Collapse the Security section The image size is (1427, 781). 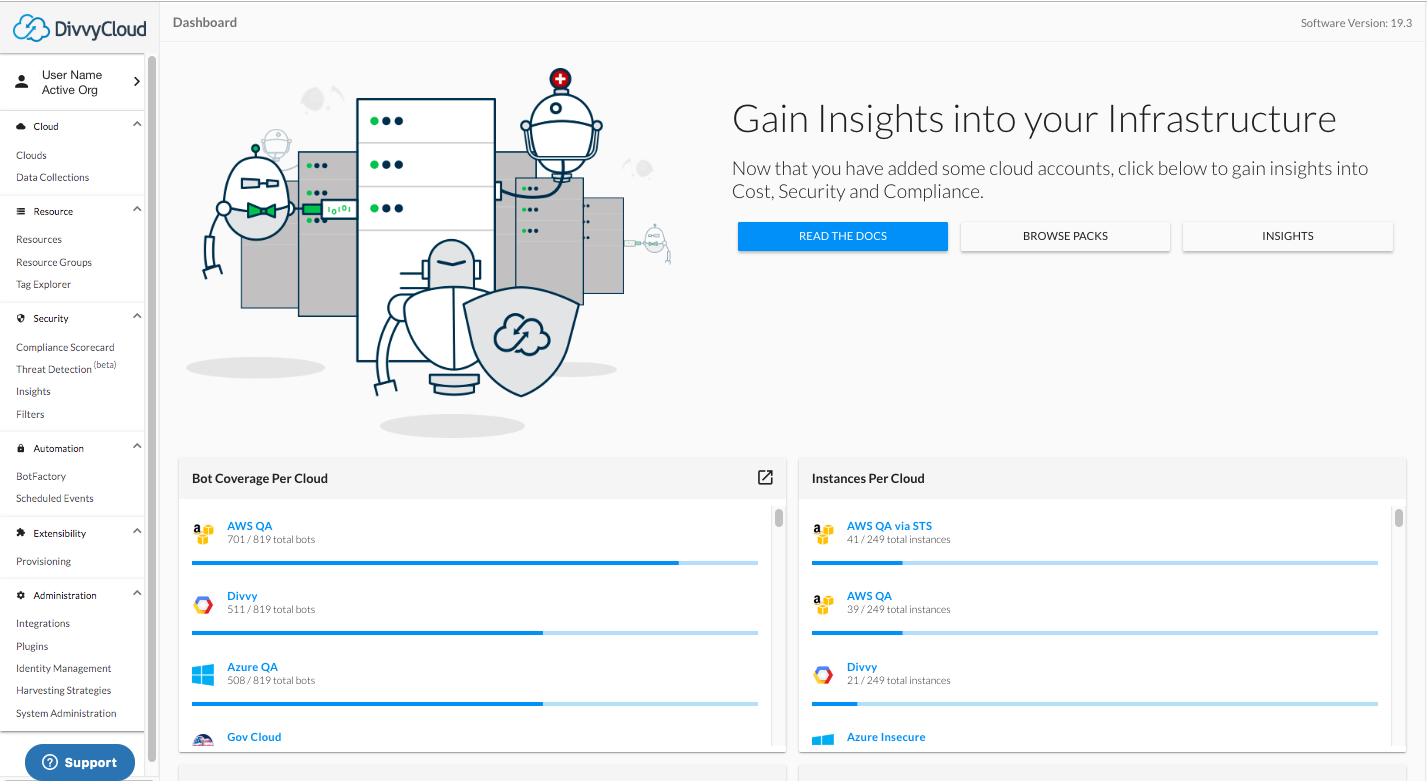point(137,317)
